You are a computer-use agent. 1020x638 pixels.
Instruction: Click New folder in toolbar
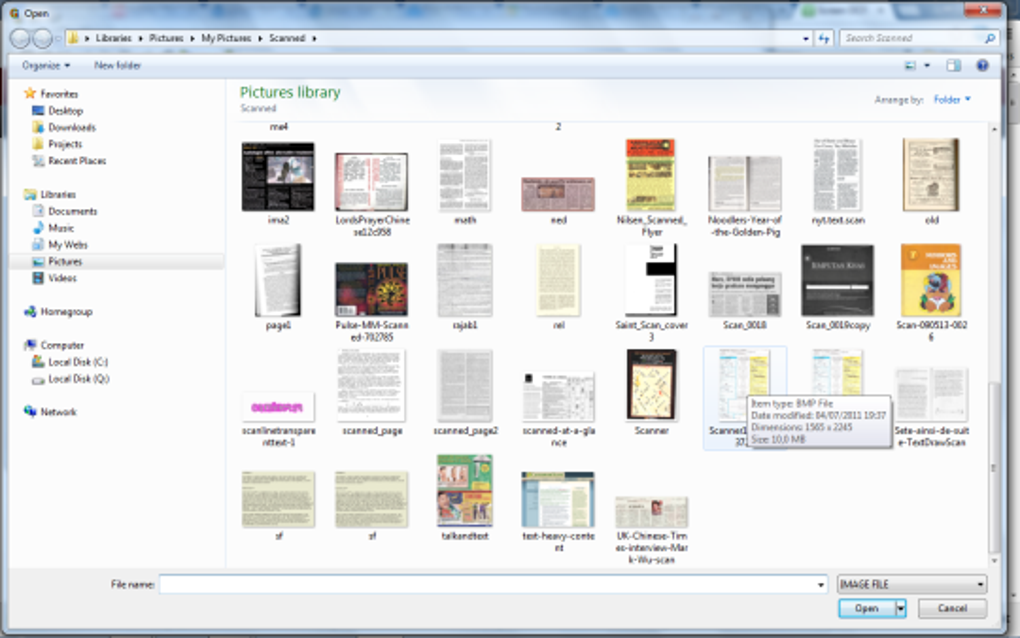coord(117,65)
